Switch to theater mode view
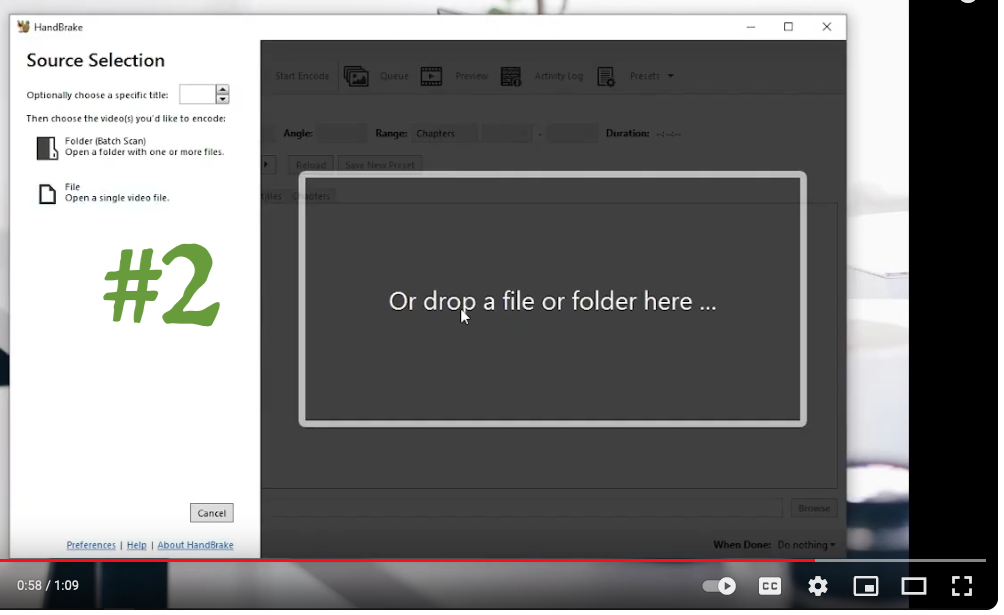The image size is (1004, 615). point(914,586)
